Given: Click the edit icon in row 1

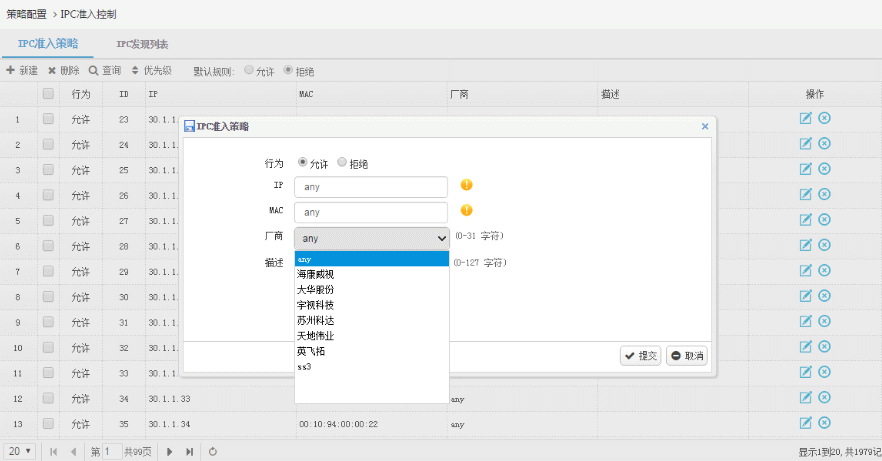Looking at the screenshot, I should tap(805, 118).
